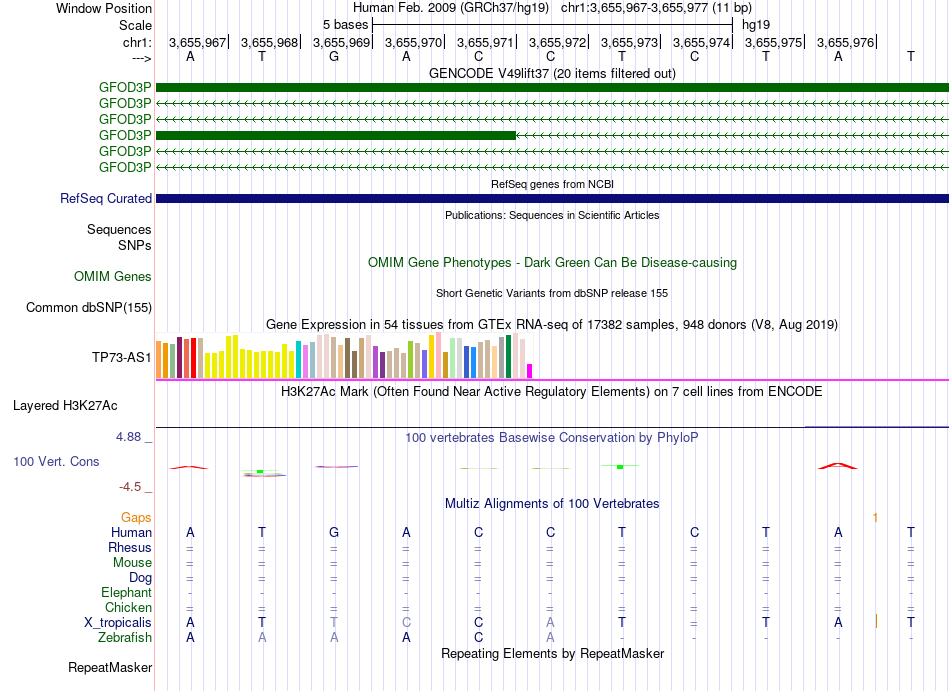Click the dark blue RefSeq Curated transcript bar
Image resolution: width=950 pixels, height=691 pixels.
point(552,199)
